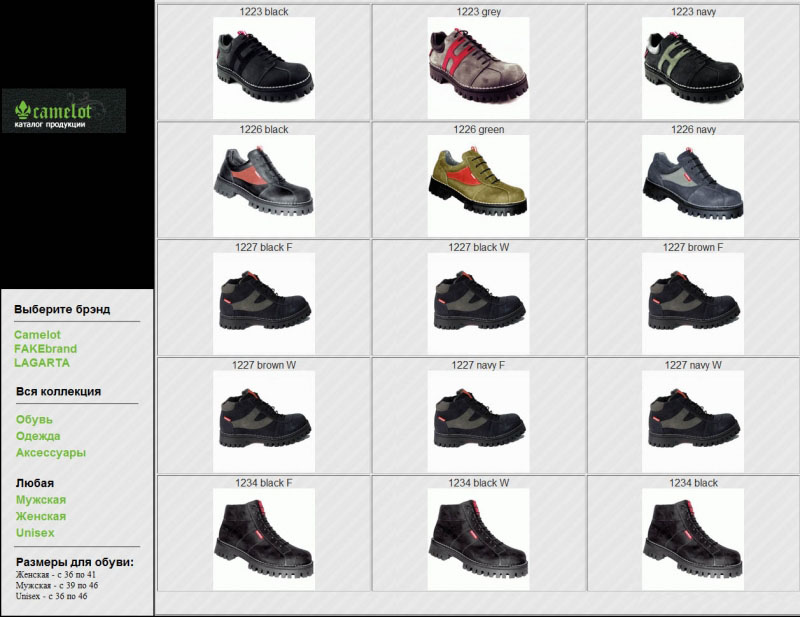Click the '1227 black F' product title
Screen dimensions: 800x617
point(264,248)
